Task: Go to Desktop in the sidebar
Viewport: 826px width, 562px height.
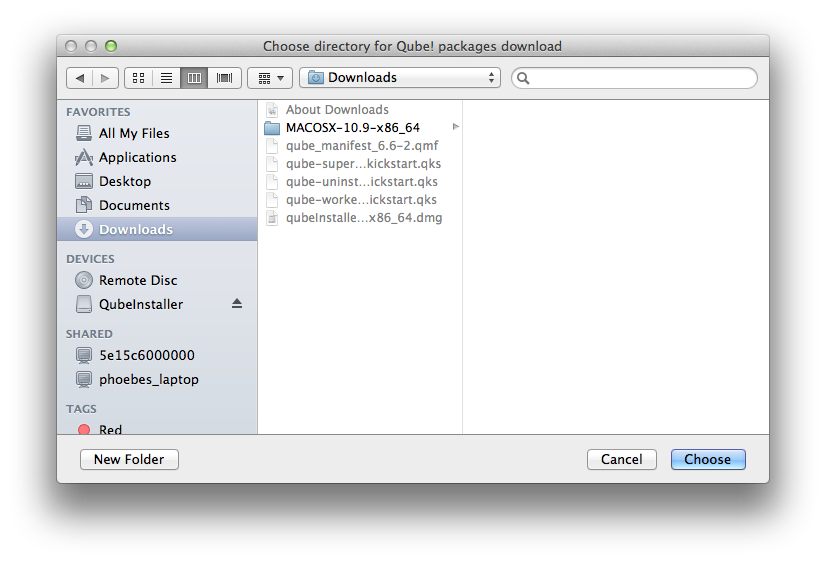Action: [x=125, y=181]
